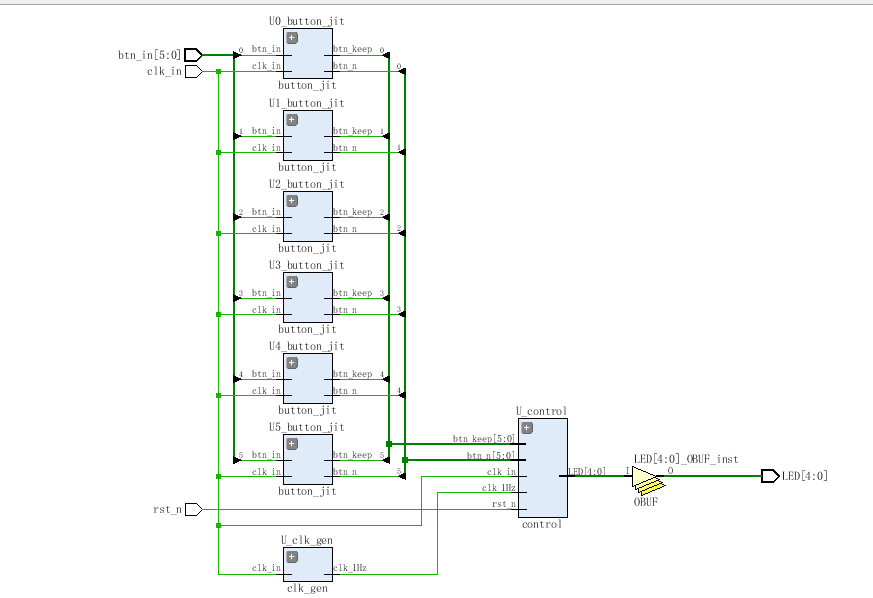Click the clk_in pin on U_clk_gen
This screenshot has width=873, height=598.
pyautogui.click(x=266, y=568)
